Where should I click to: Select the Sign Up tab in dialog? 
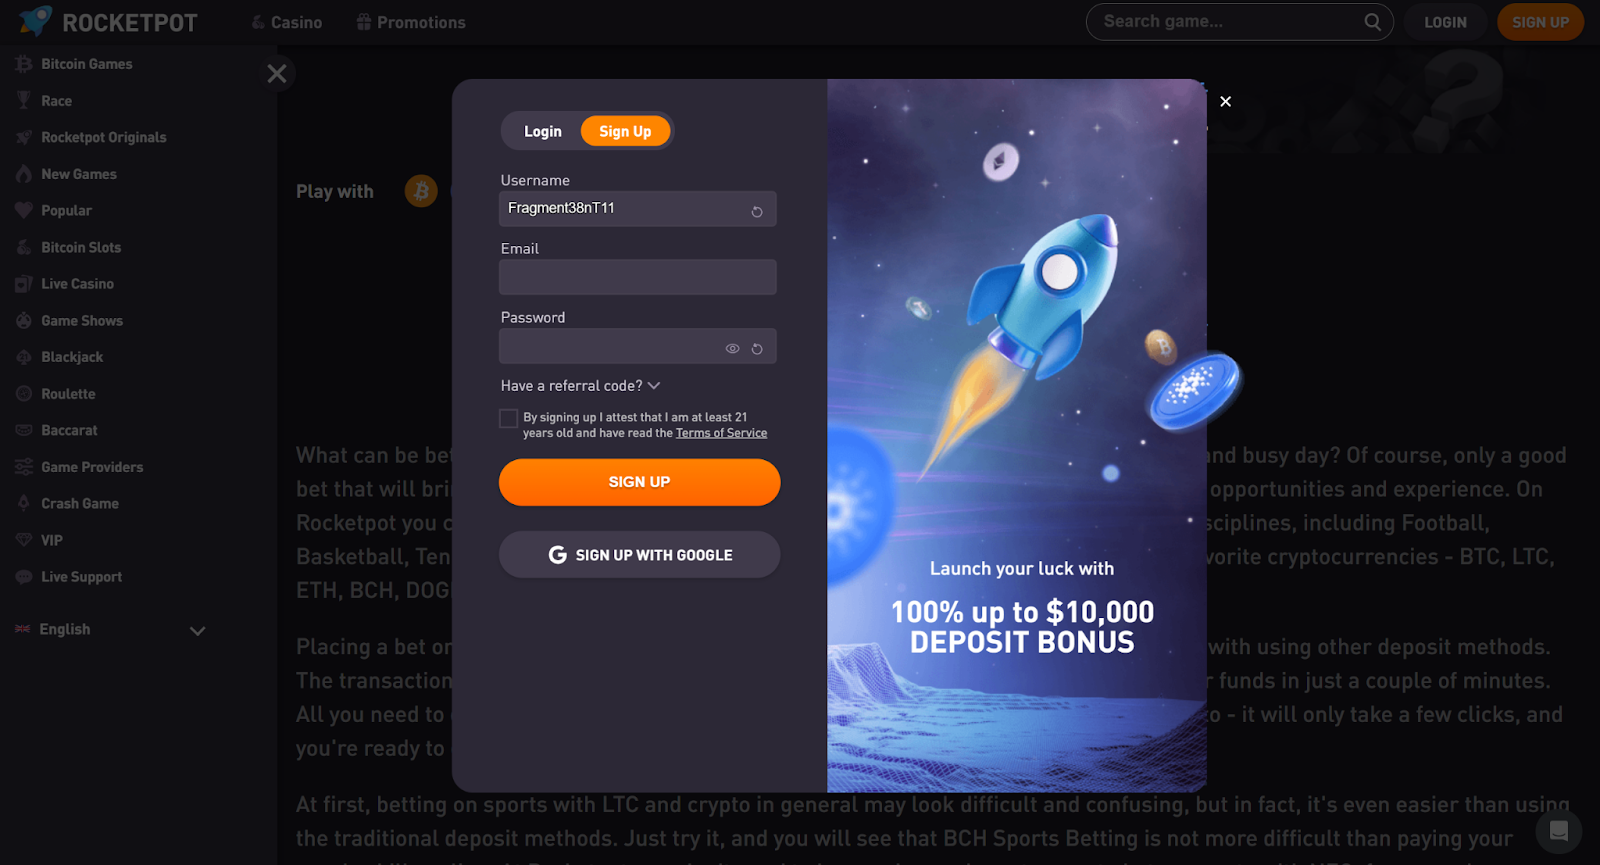click(625, 131)
